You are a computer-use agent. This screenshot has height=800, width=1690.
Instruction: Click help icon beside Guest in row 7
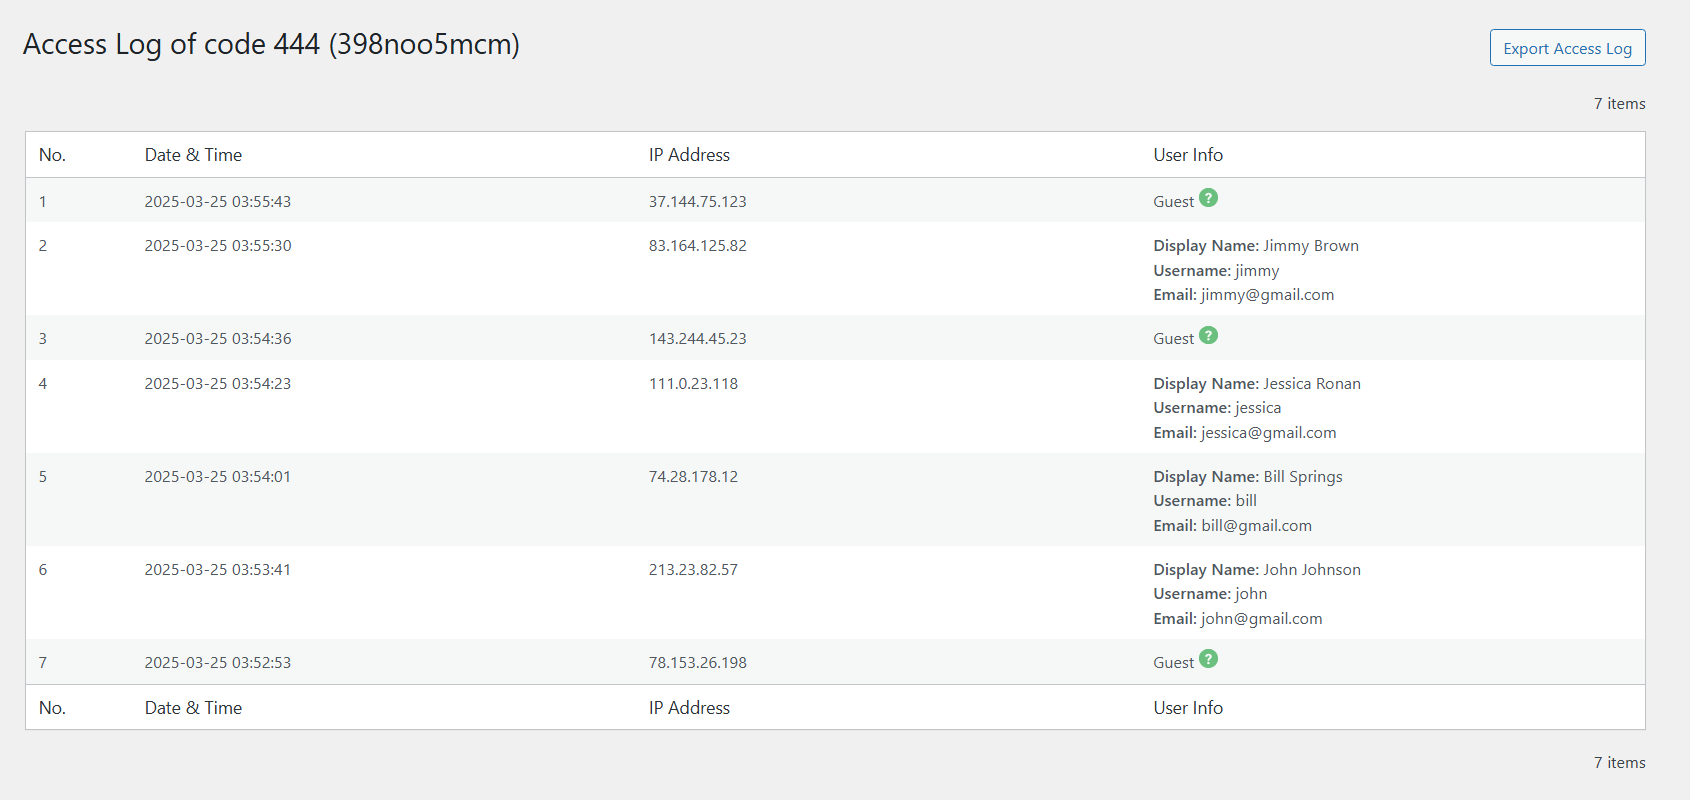pos(1208,659)
